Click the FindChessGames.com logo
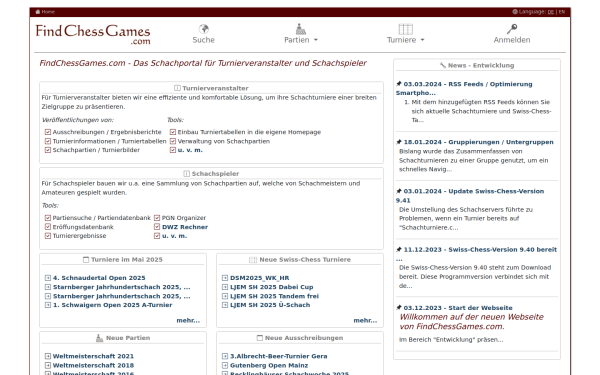600x375 pixels. [93, 34]
